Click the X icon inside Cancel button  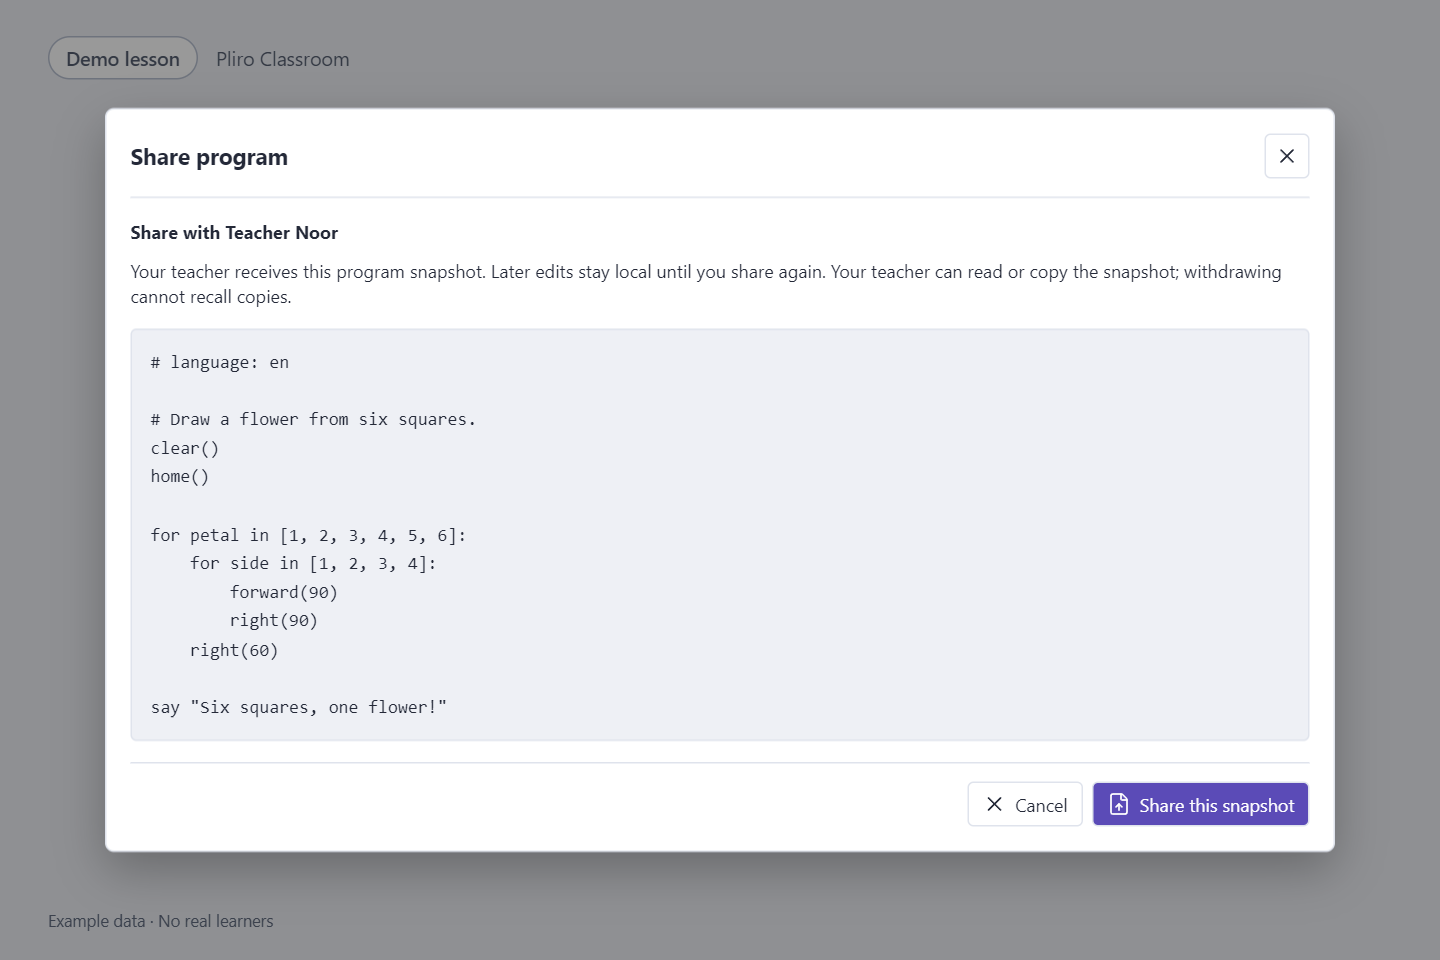(x=994, y=804)
